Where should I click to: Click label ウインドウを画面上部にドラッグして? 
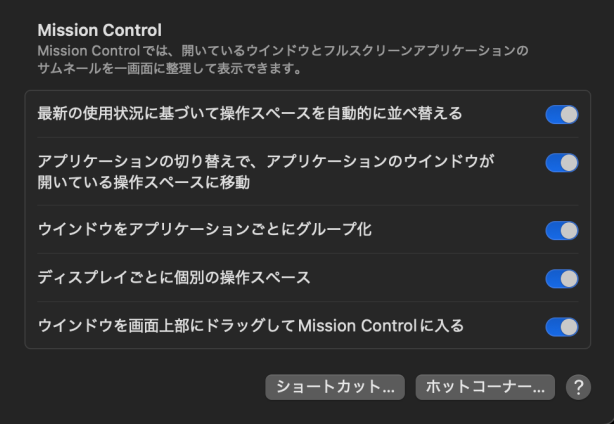[166, 326]
